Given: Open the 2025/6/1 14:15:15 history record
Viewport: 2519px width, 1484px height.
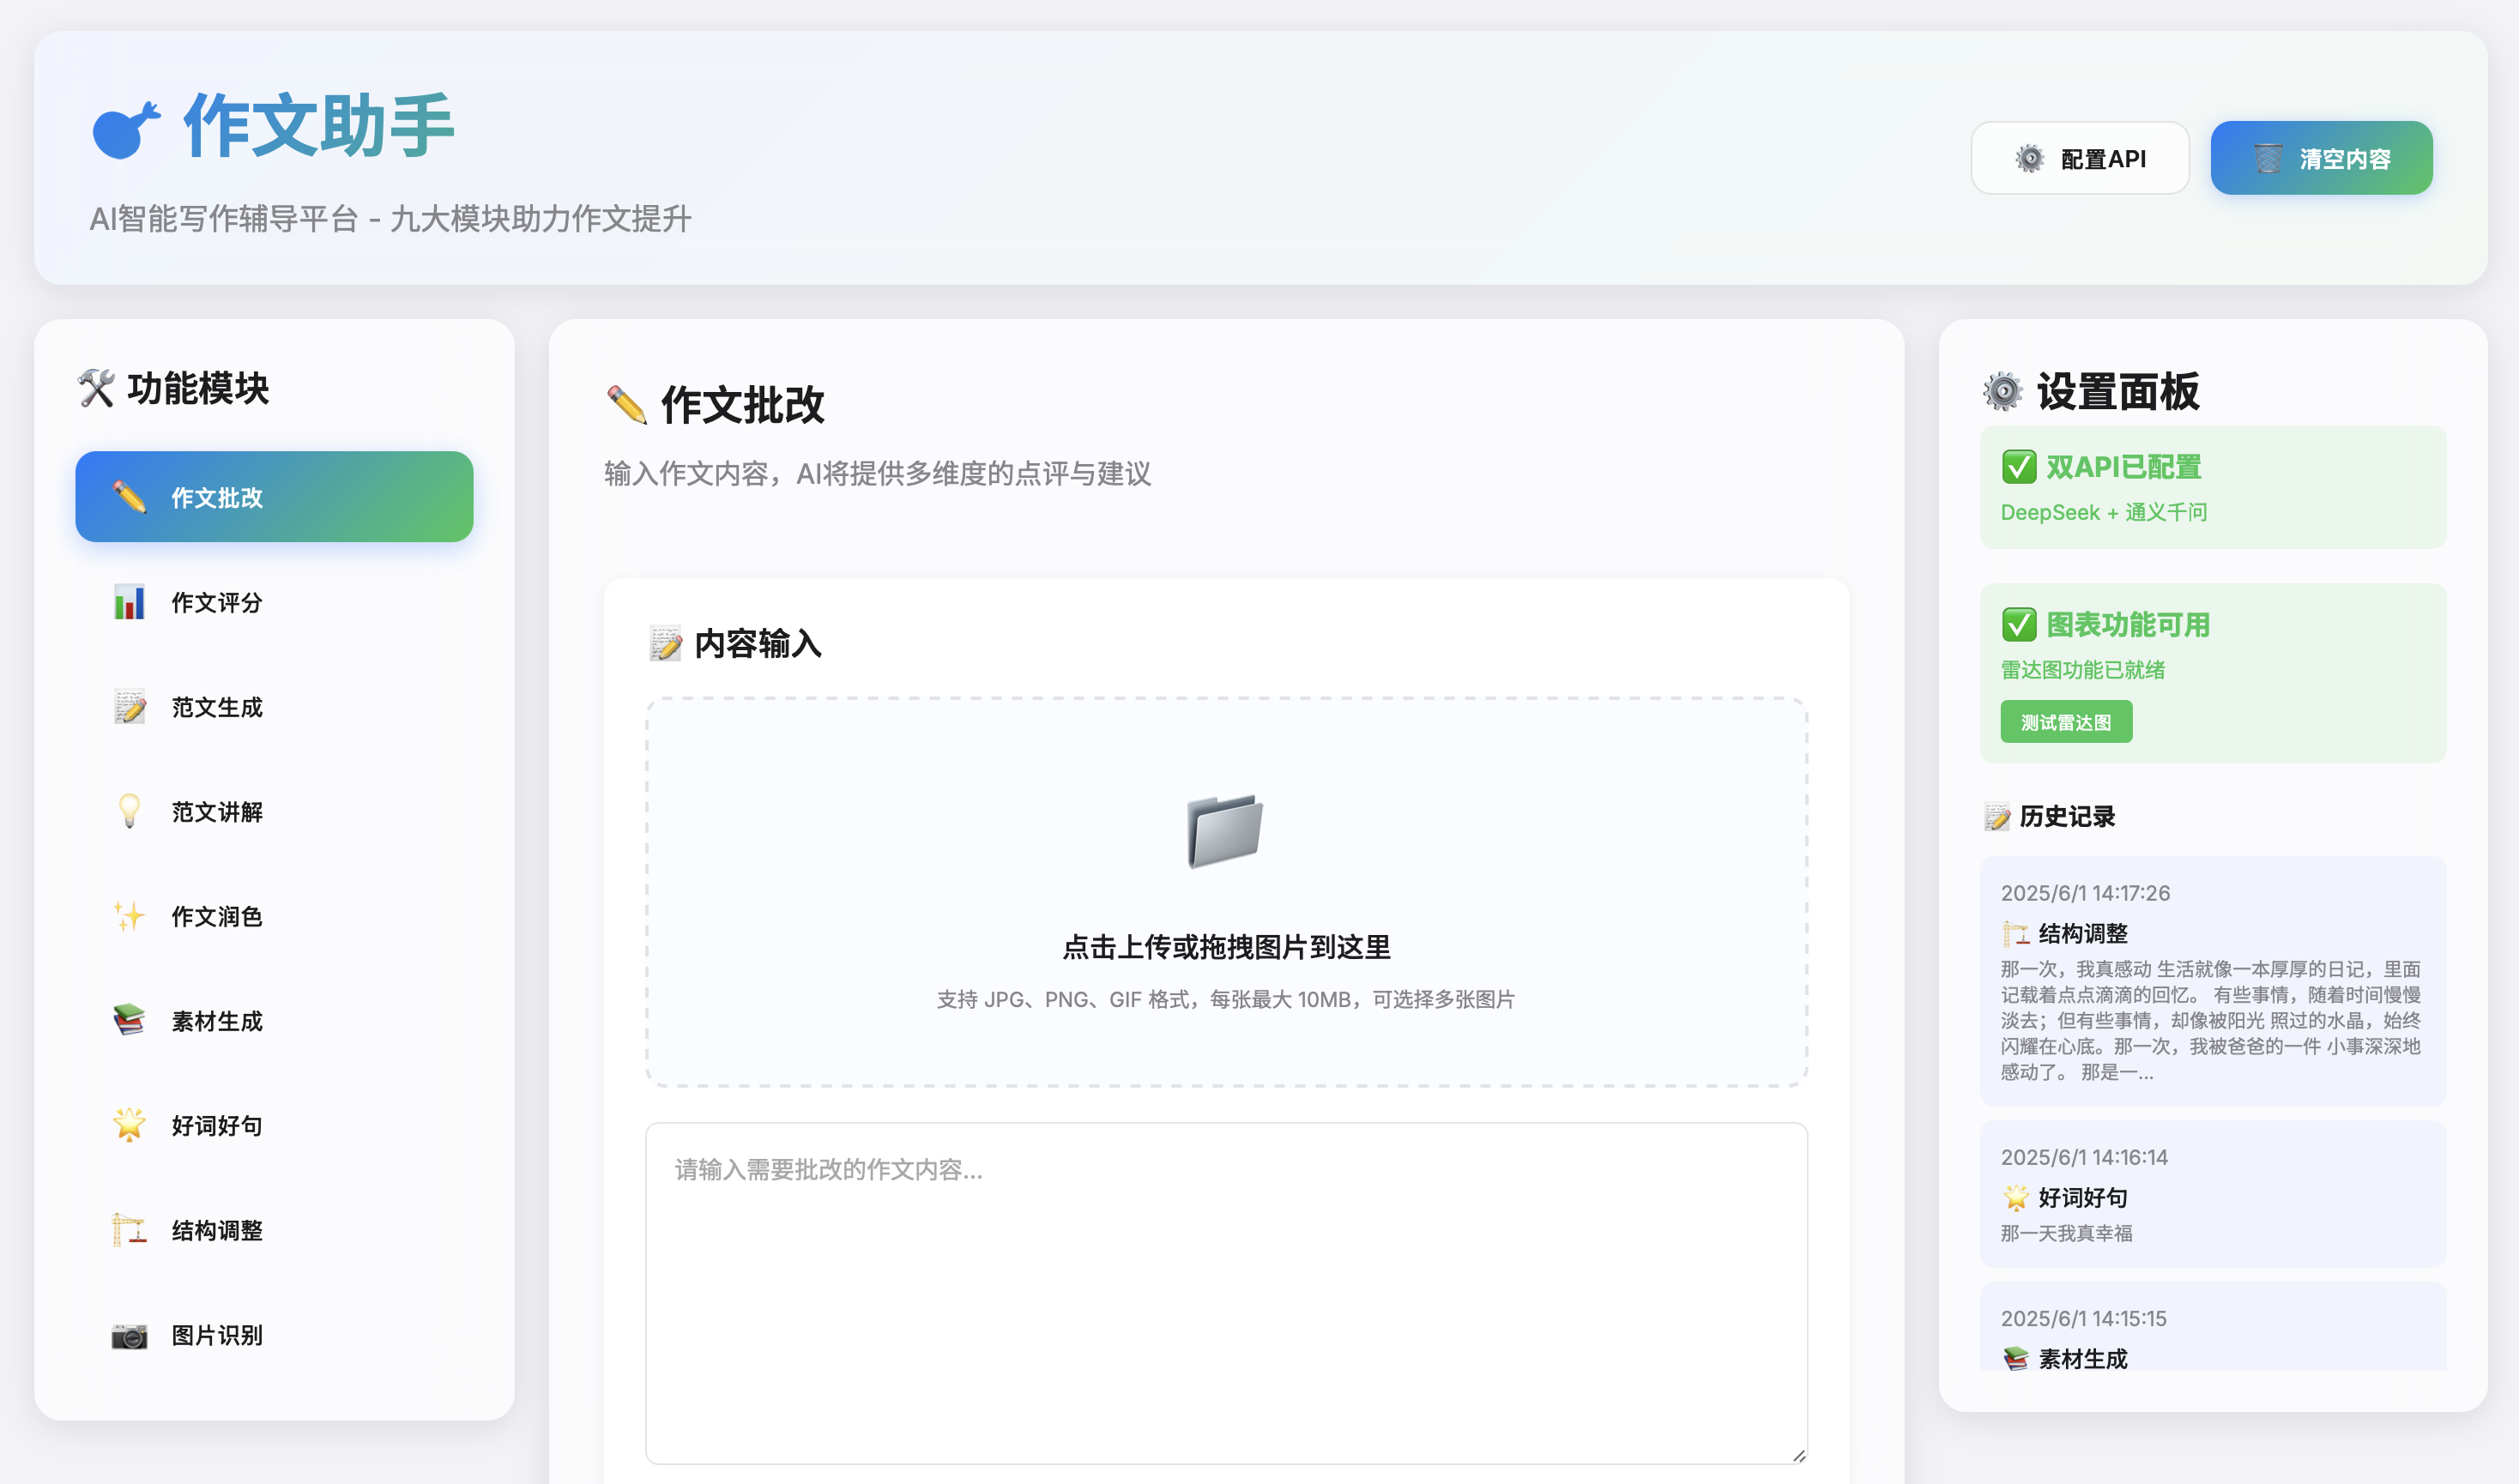Looking at the screenshot, I should (x=2212, y=1328).
